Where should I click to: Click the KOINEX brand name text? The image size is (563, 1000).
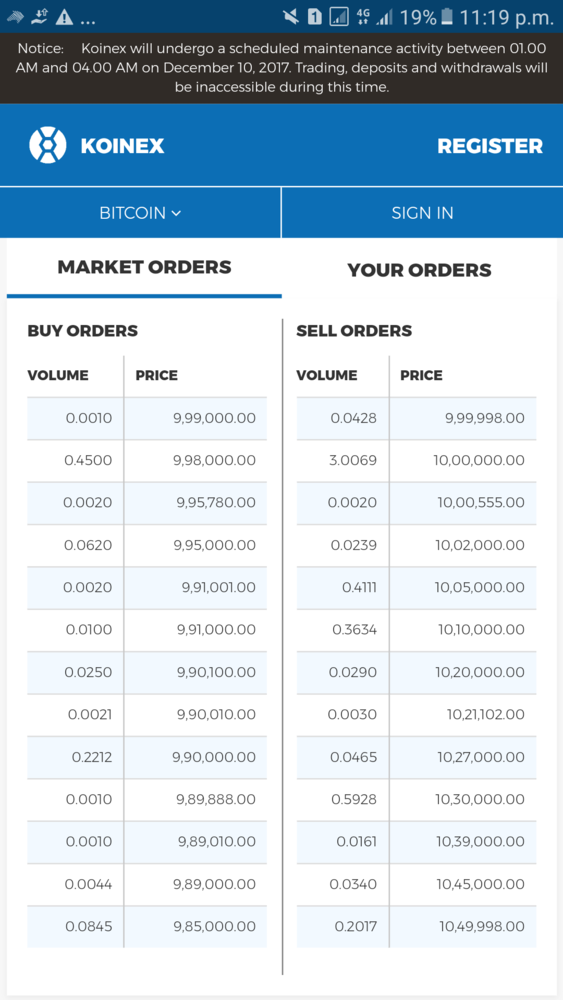tap(122, 146)
